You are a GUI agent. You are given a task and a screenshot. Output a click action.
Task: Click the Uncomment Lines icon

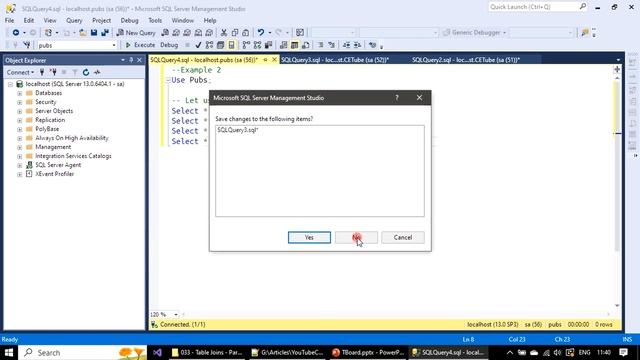coord(331,45)
